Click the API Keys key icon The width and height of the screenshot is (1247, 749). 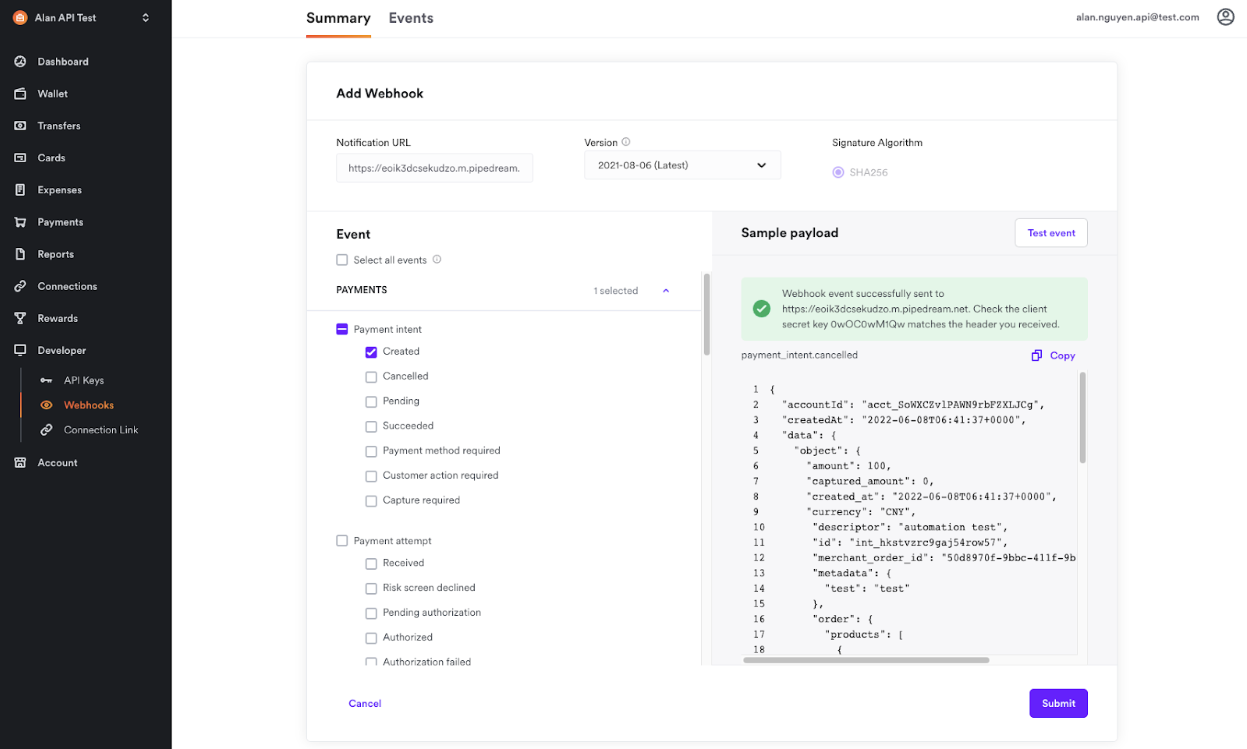click(46, 381)
